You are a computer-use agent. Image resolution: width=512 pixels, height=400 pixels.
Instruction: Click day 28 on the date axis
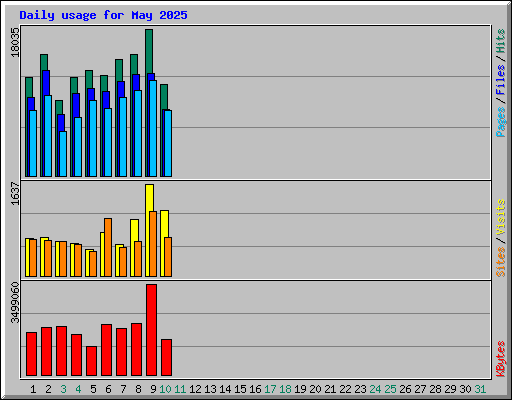click(x=435, y=389)
